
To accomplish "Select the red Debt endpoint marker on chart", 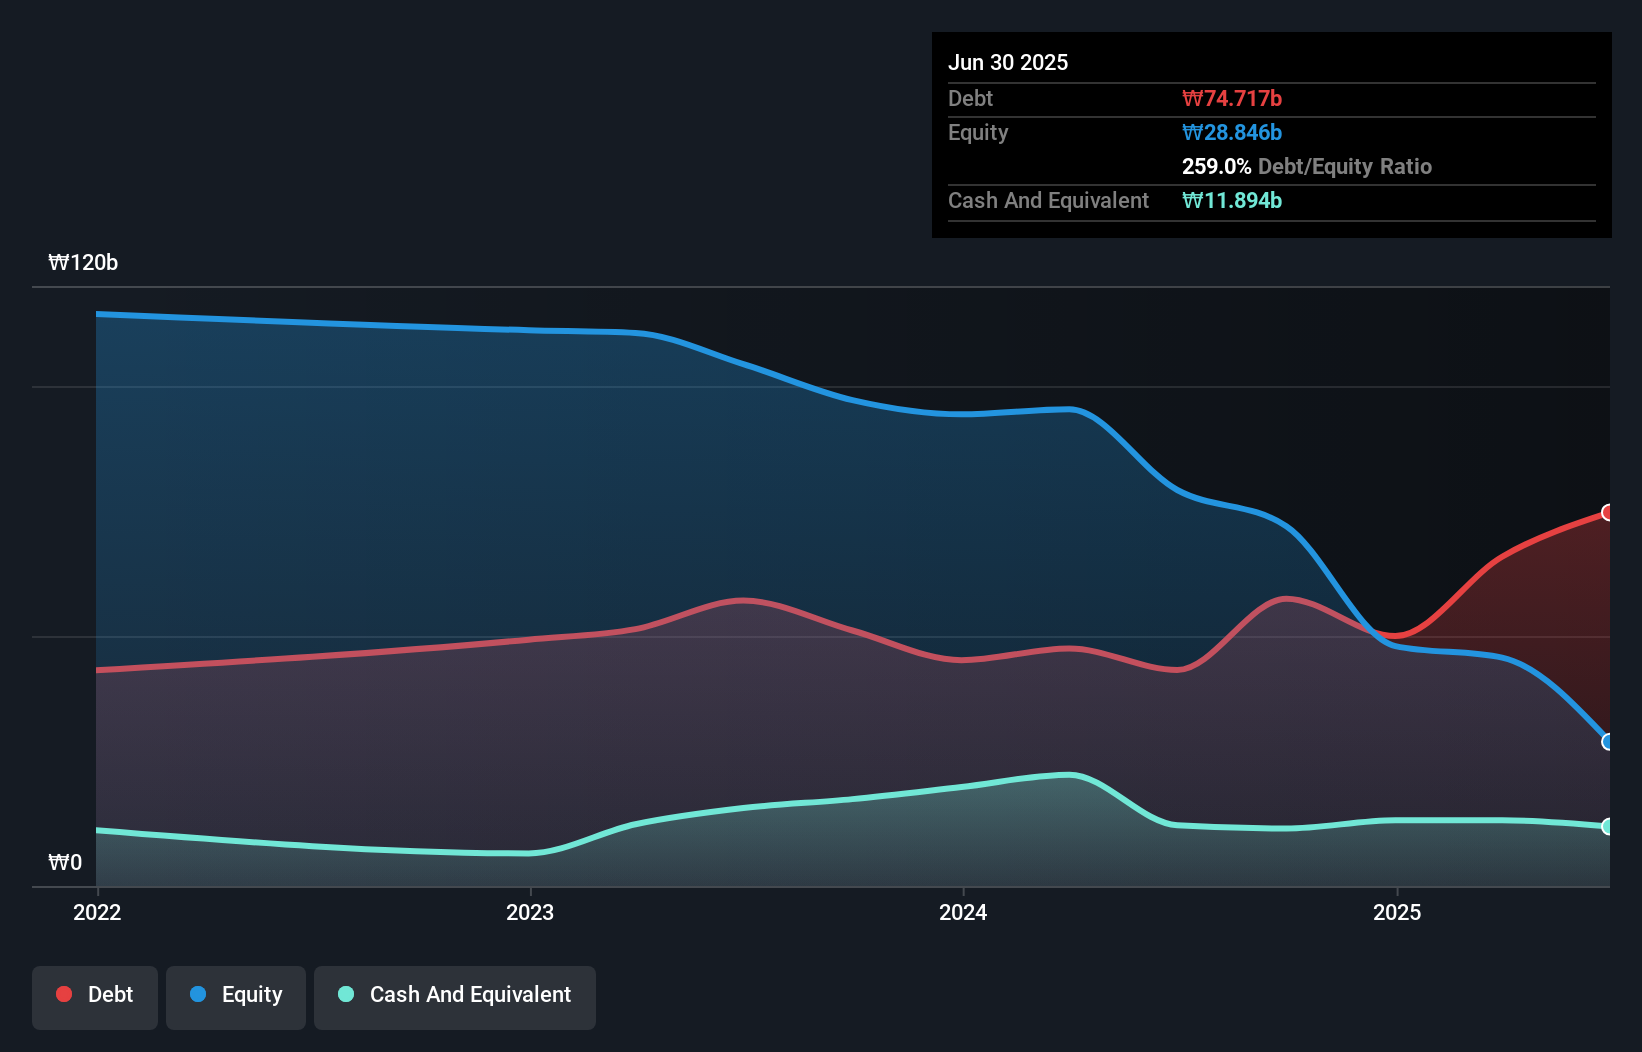I will coord(1608,512).
